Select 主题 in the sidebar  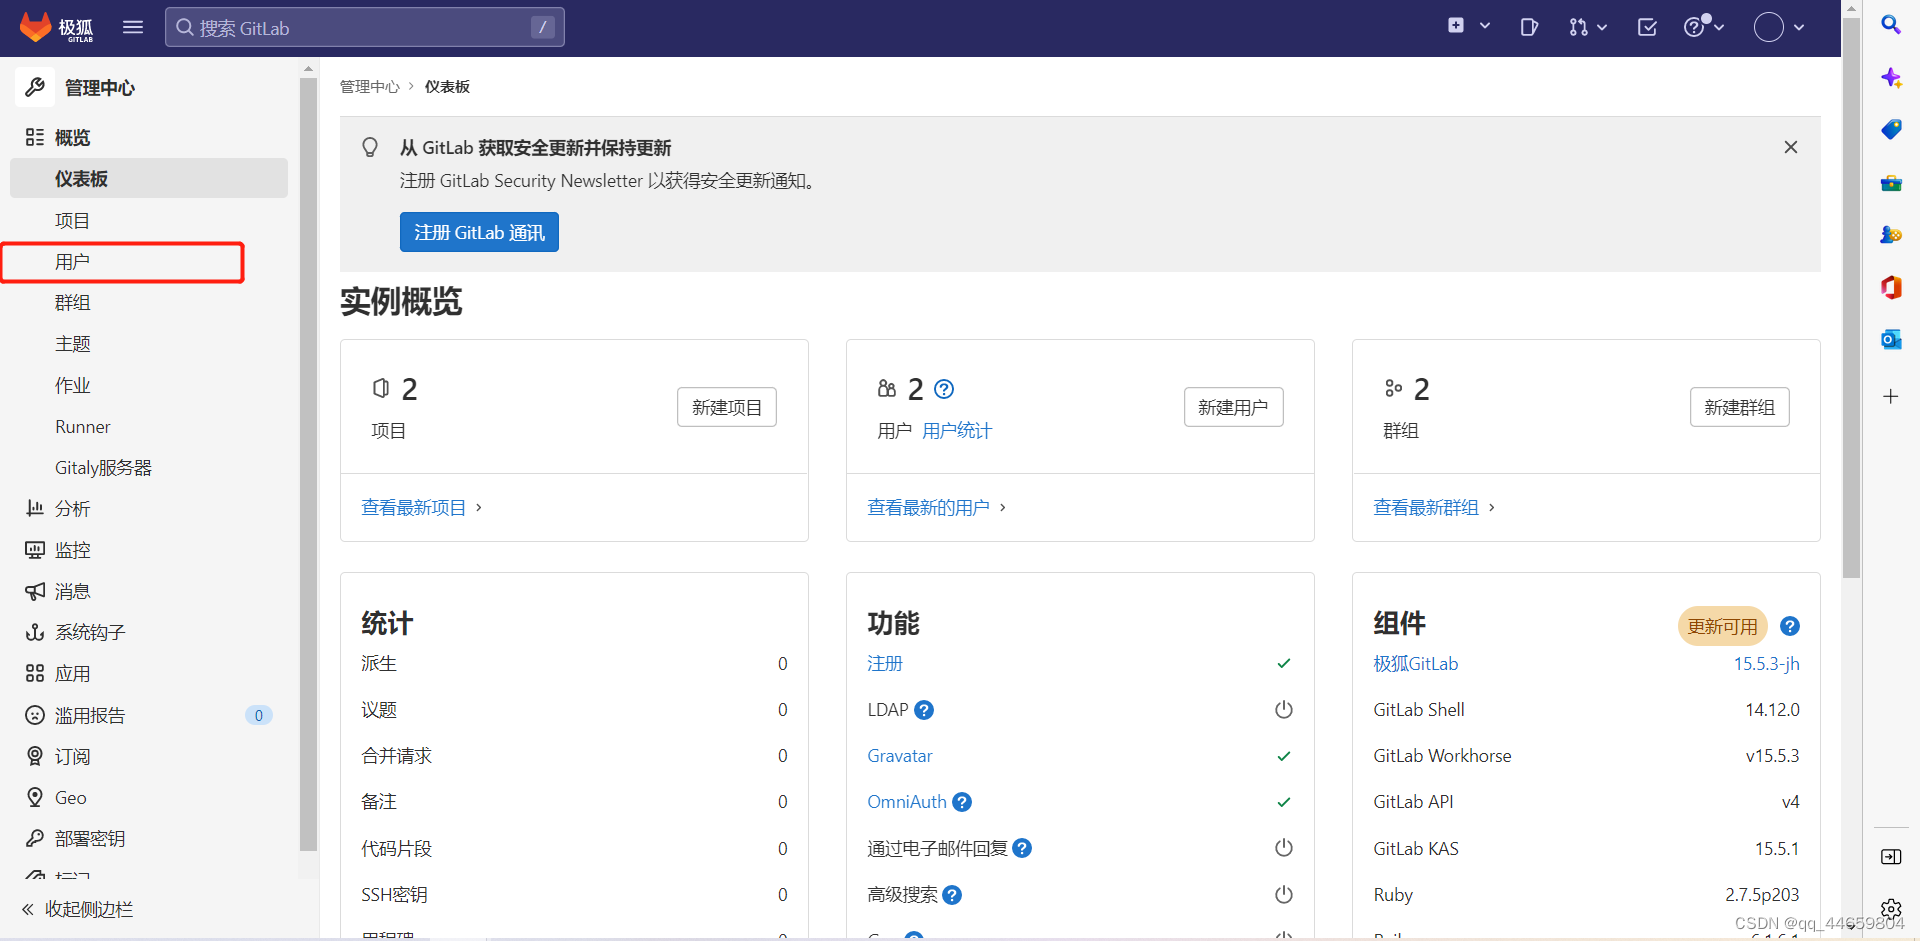72,344
